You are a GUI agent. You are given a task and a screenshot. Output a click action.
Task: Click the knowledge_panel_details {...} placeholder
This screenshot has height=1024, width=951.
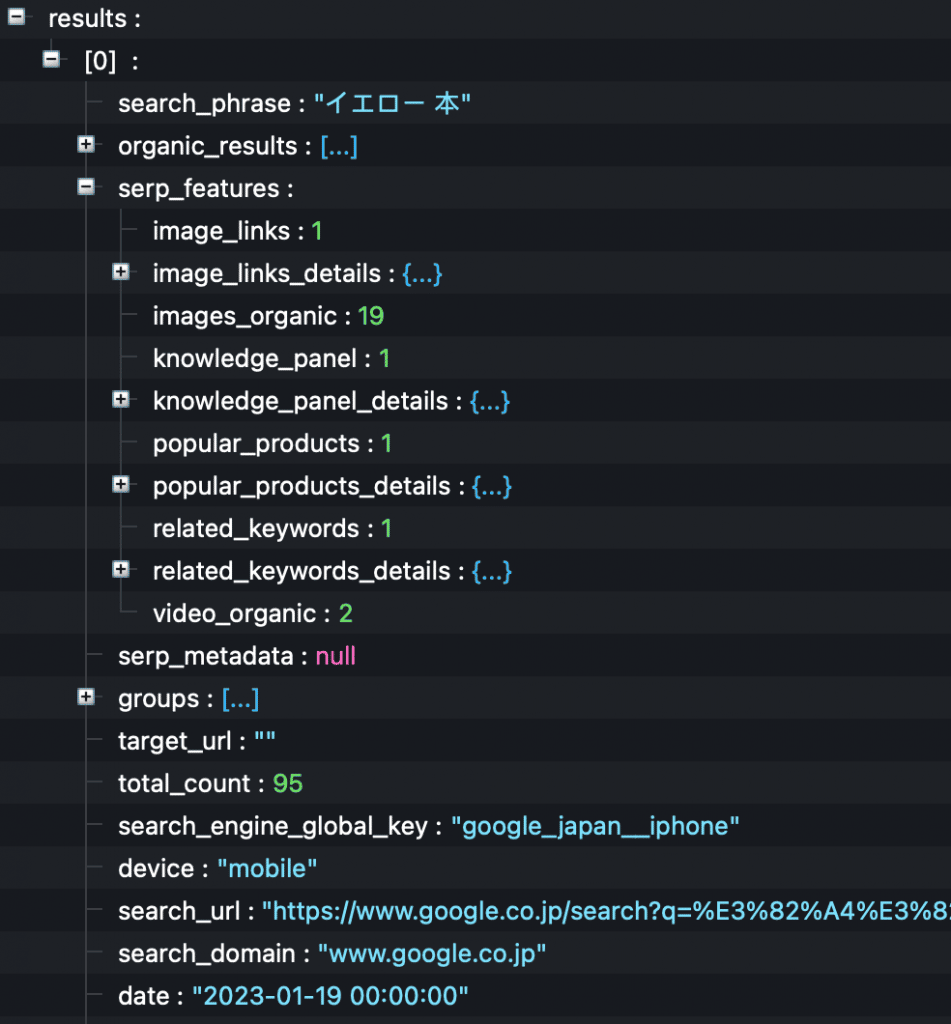point(490,402)
